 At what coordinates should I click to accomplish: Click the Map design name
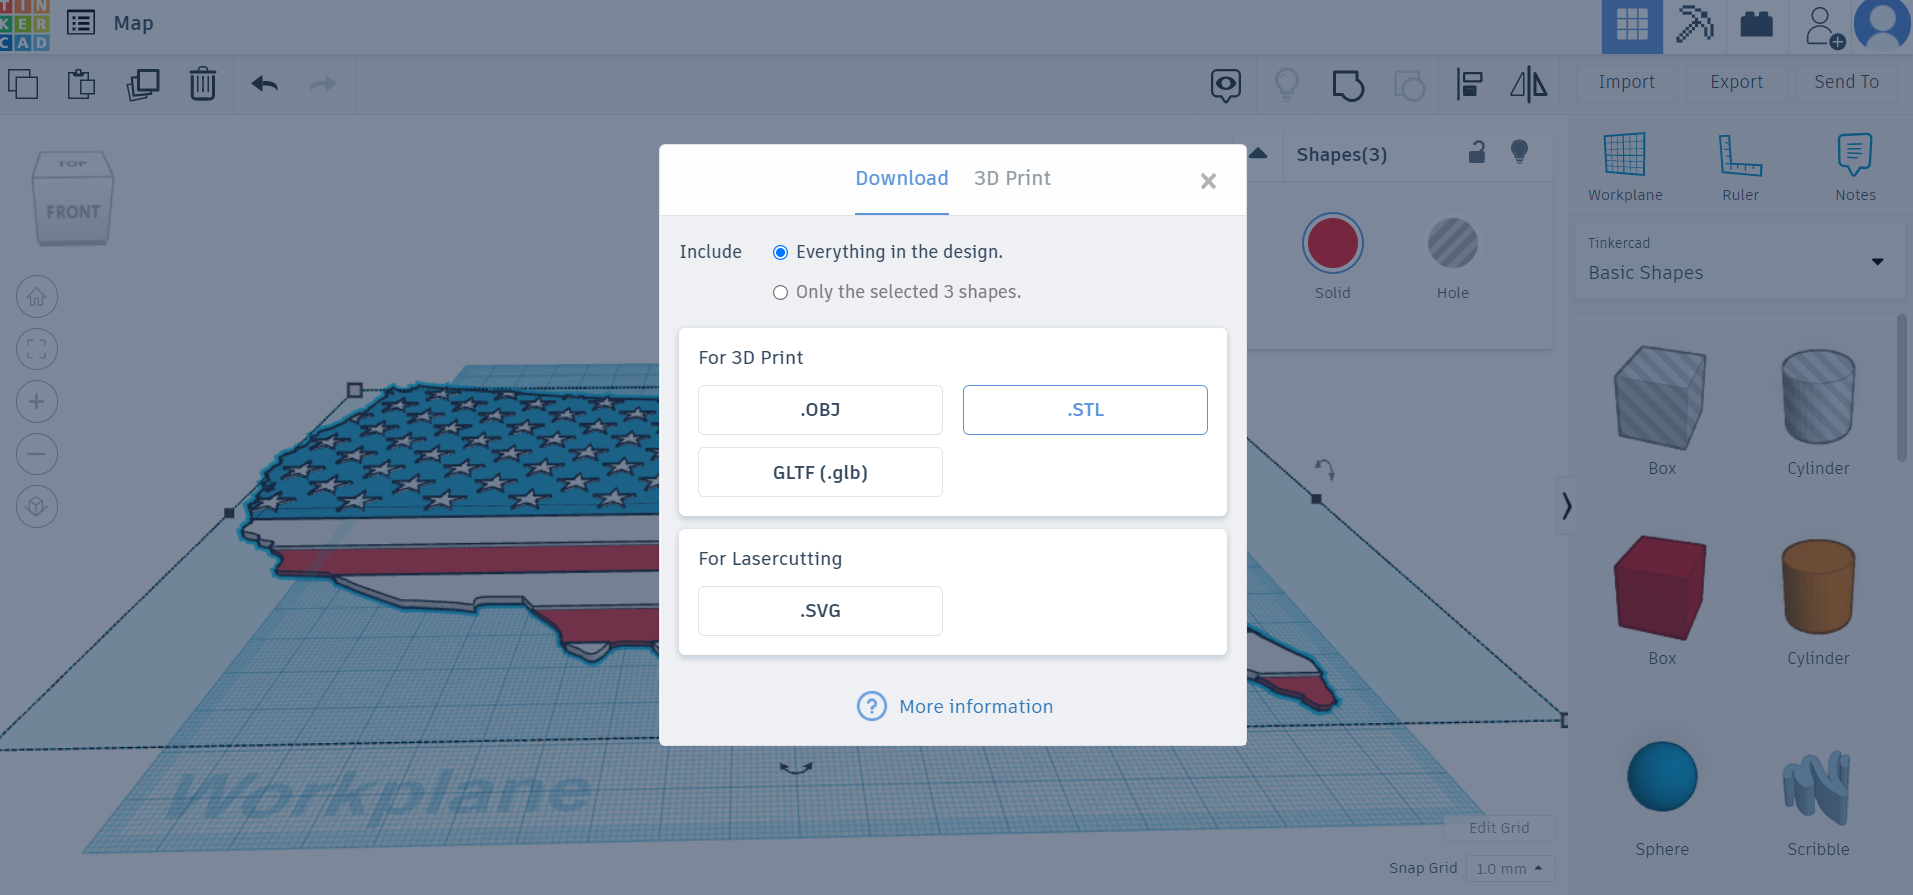coord(133,23)
